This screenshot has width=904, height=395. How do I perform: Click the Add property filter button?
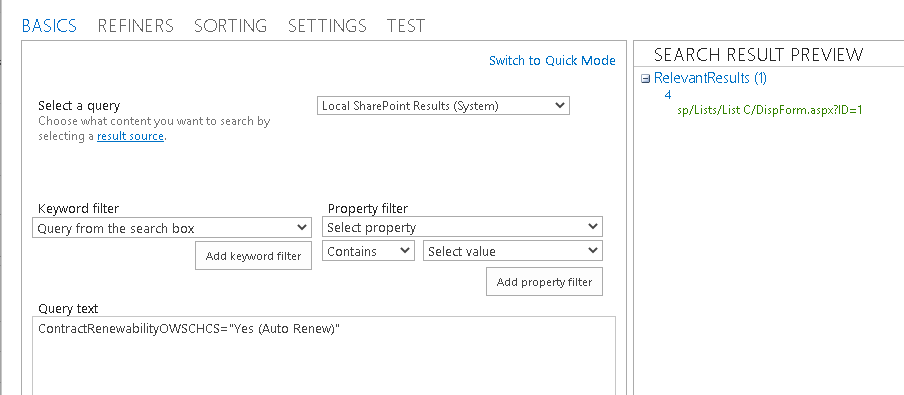tap(544, 281)
